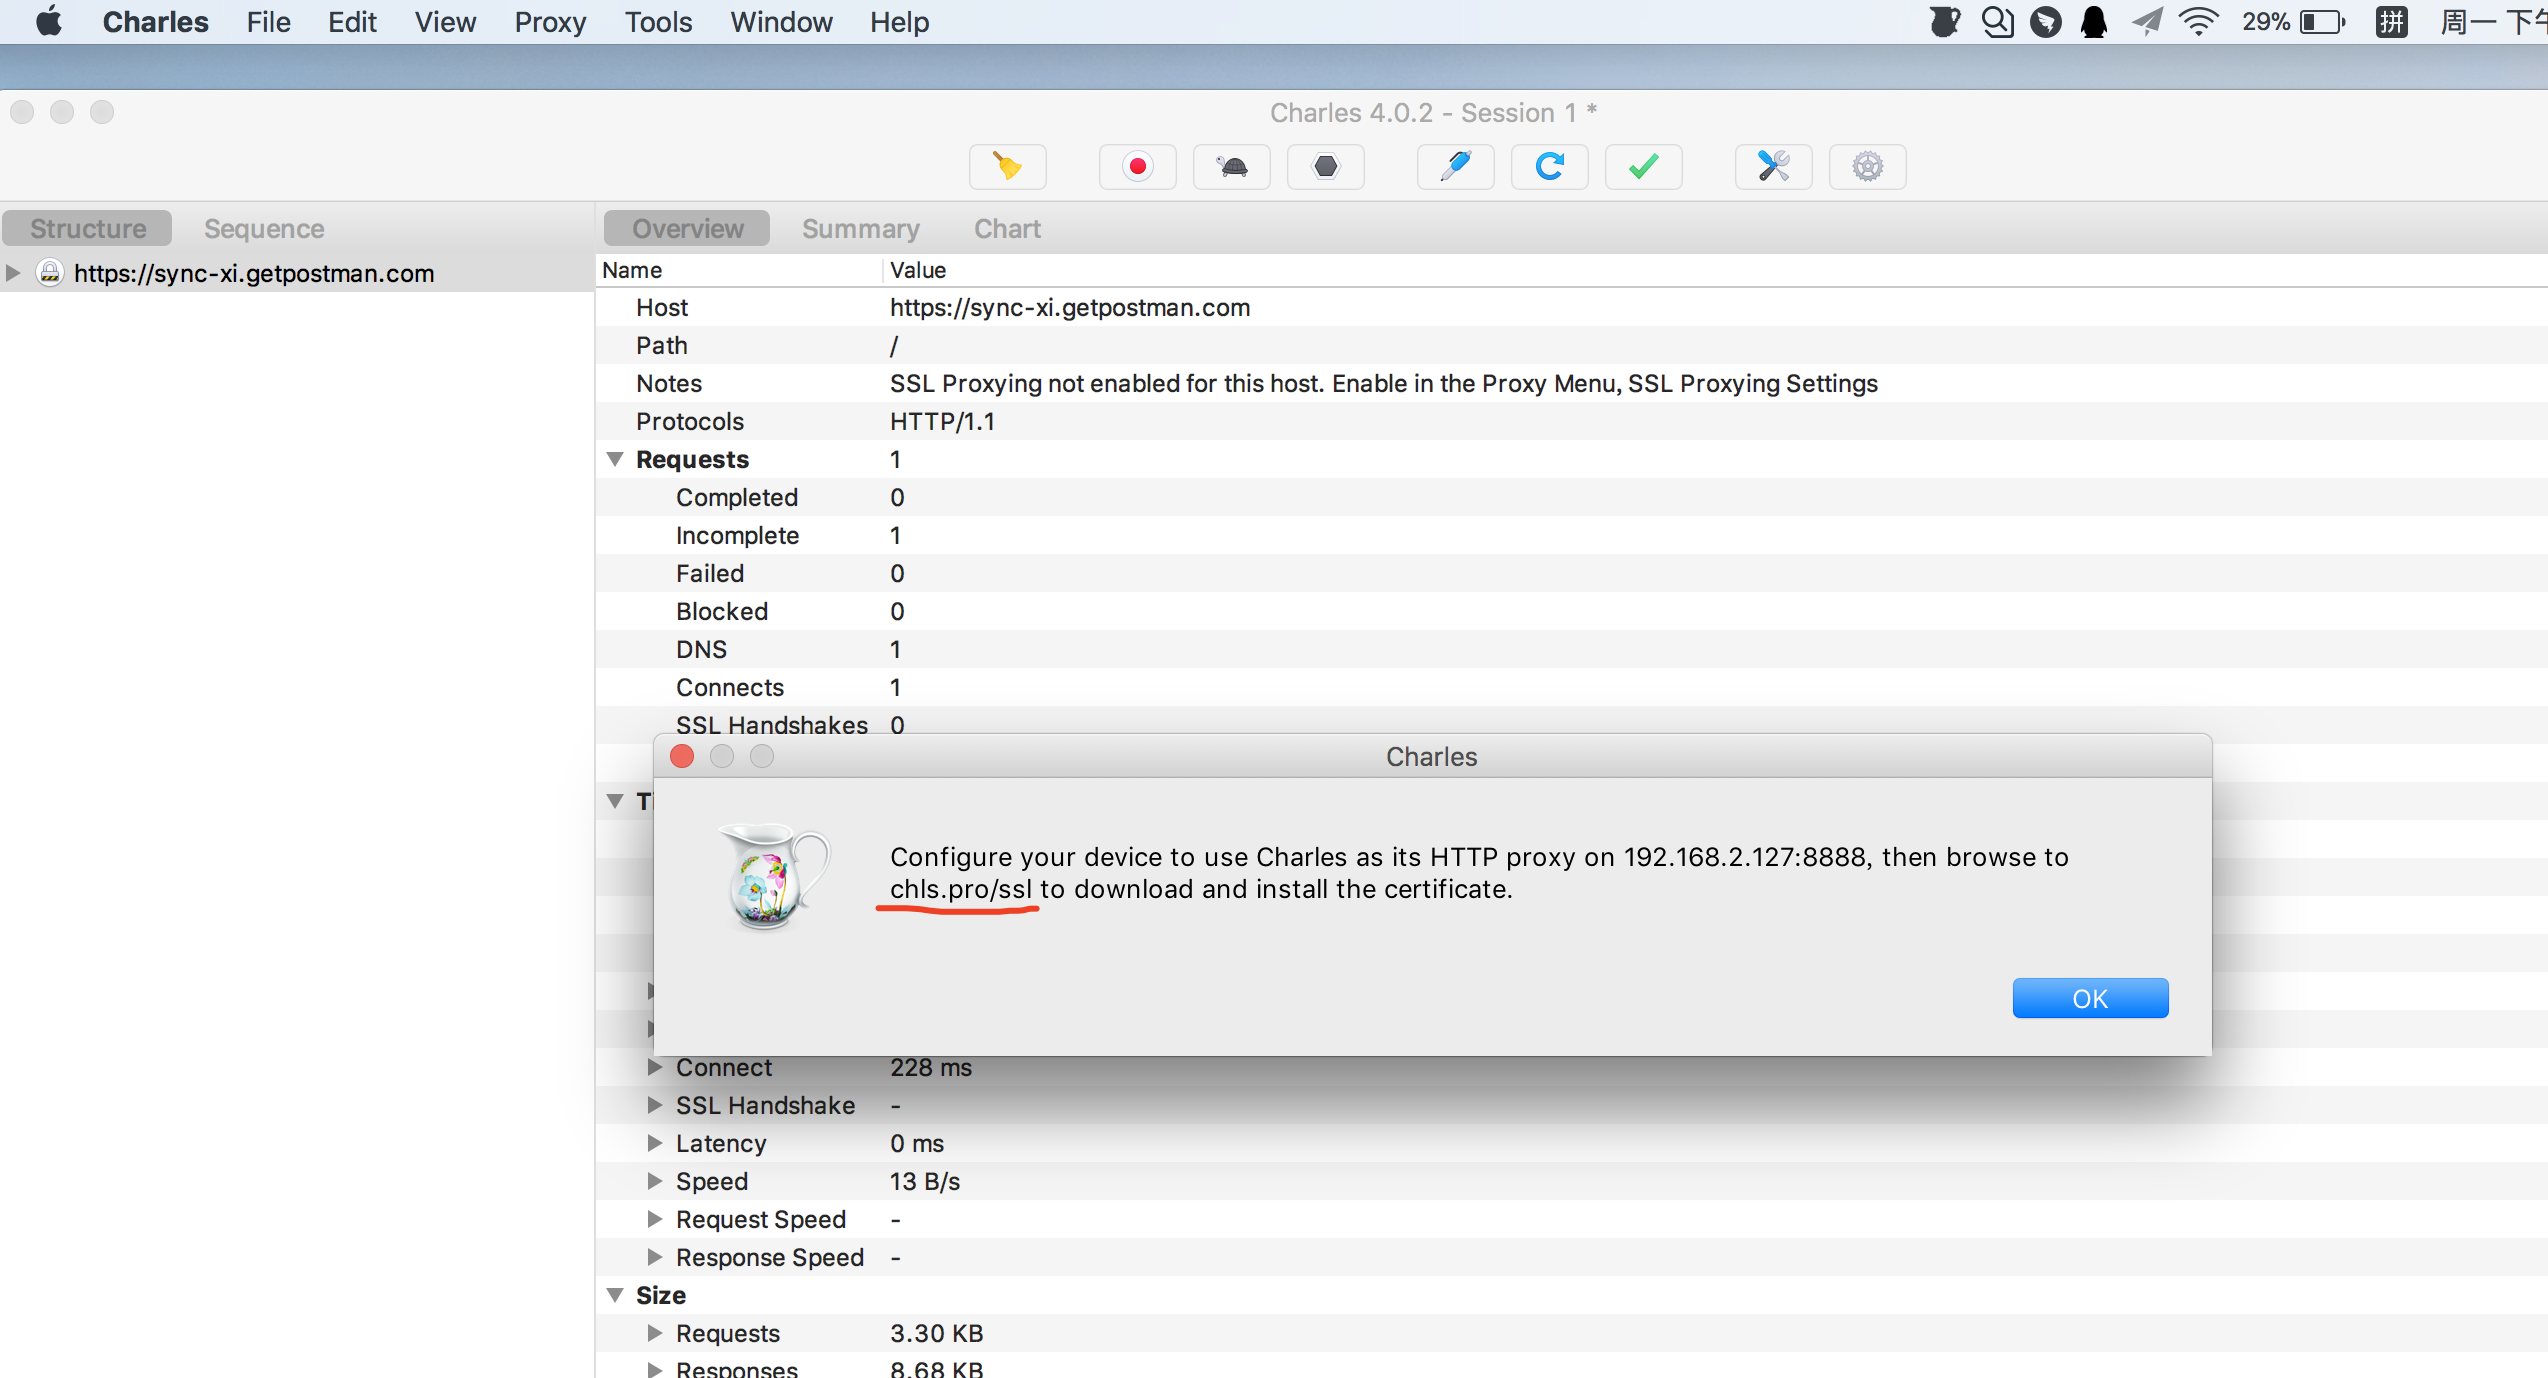Screen dimensions: 2548x1378
Task: Click the broom clear session icon
Action: click(x=1007, y=166)
